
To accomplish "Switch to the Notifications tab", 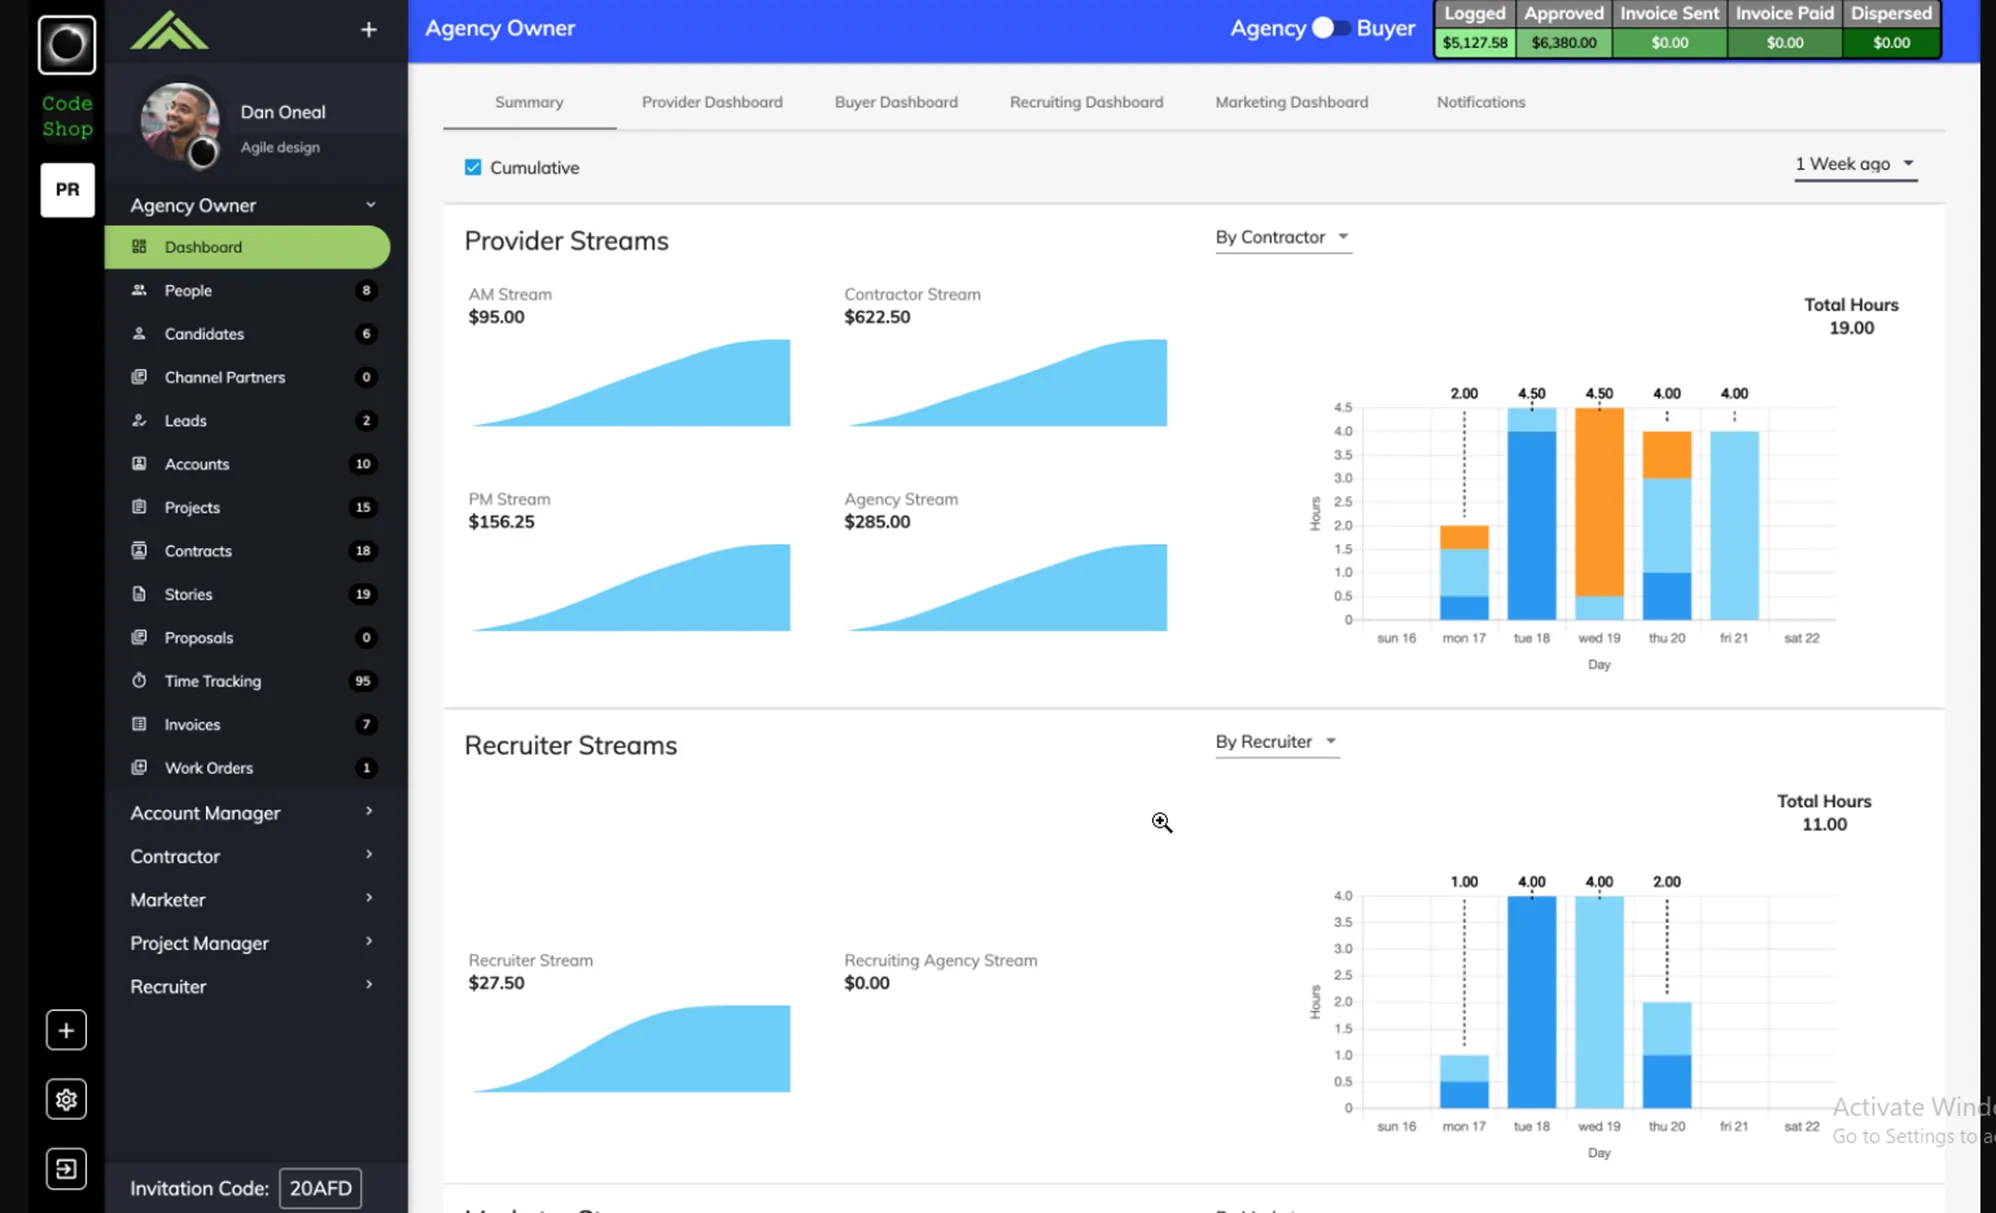I will (x=1481, y=102).
